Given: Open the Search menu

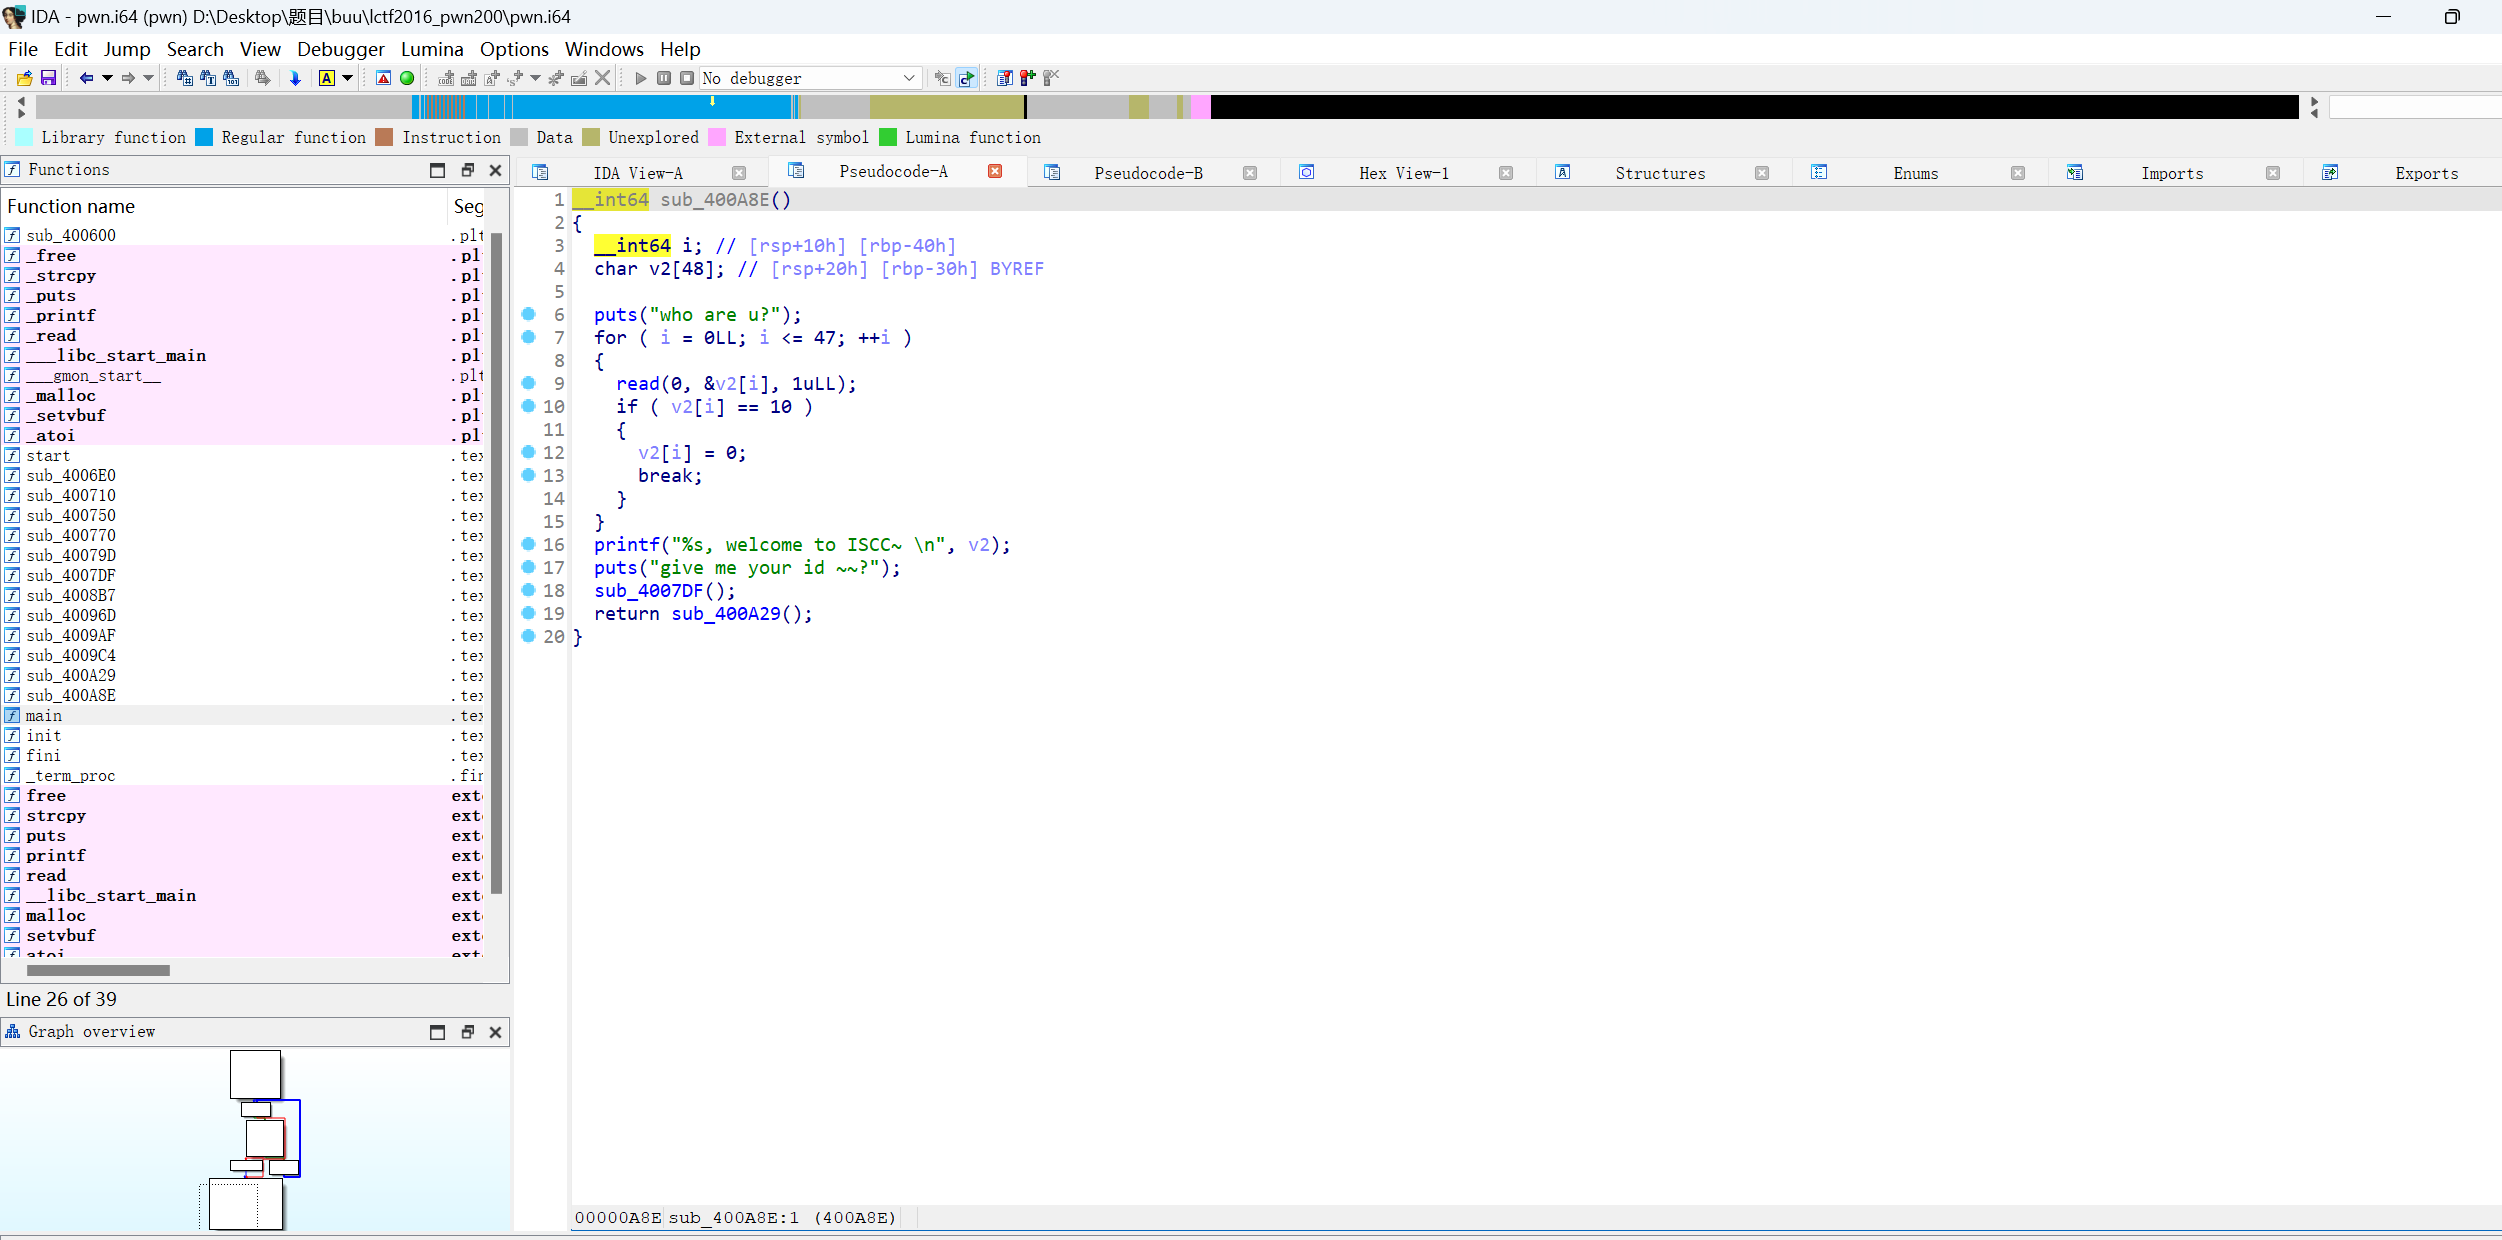Looking at the screenshot, I should (195, 49).
